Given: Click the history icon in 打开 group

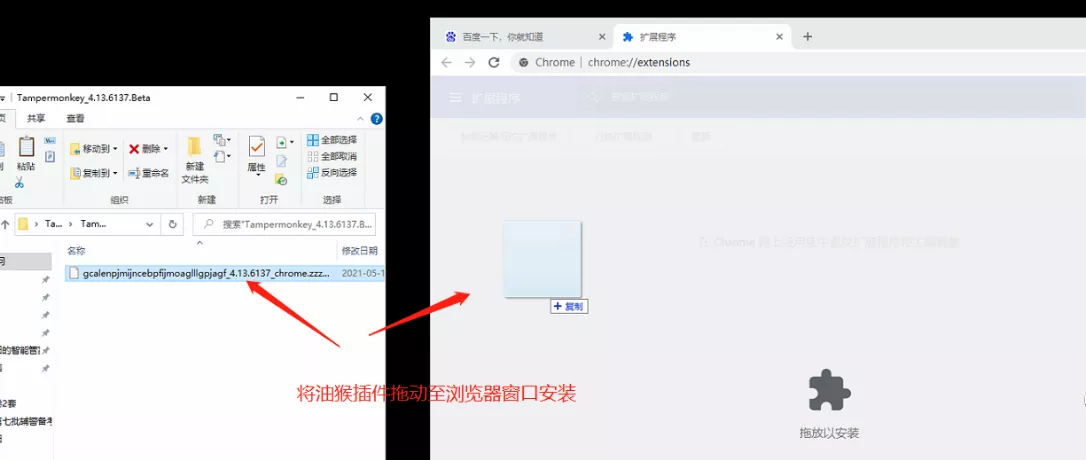Looking at the screenshot, I should pos(281,179).
